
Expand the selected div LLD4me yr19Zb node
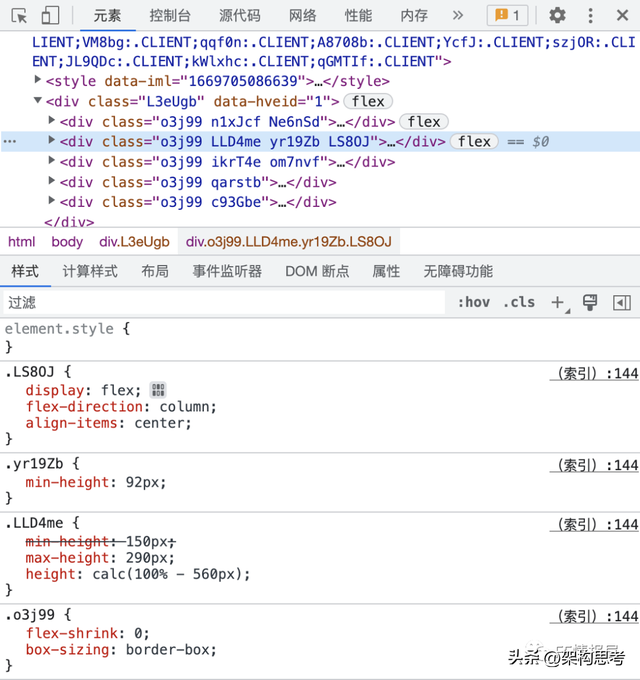(x=52, y=140)
